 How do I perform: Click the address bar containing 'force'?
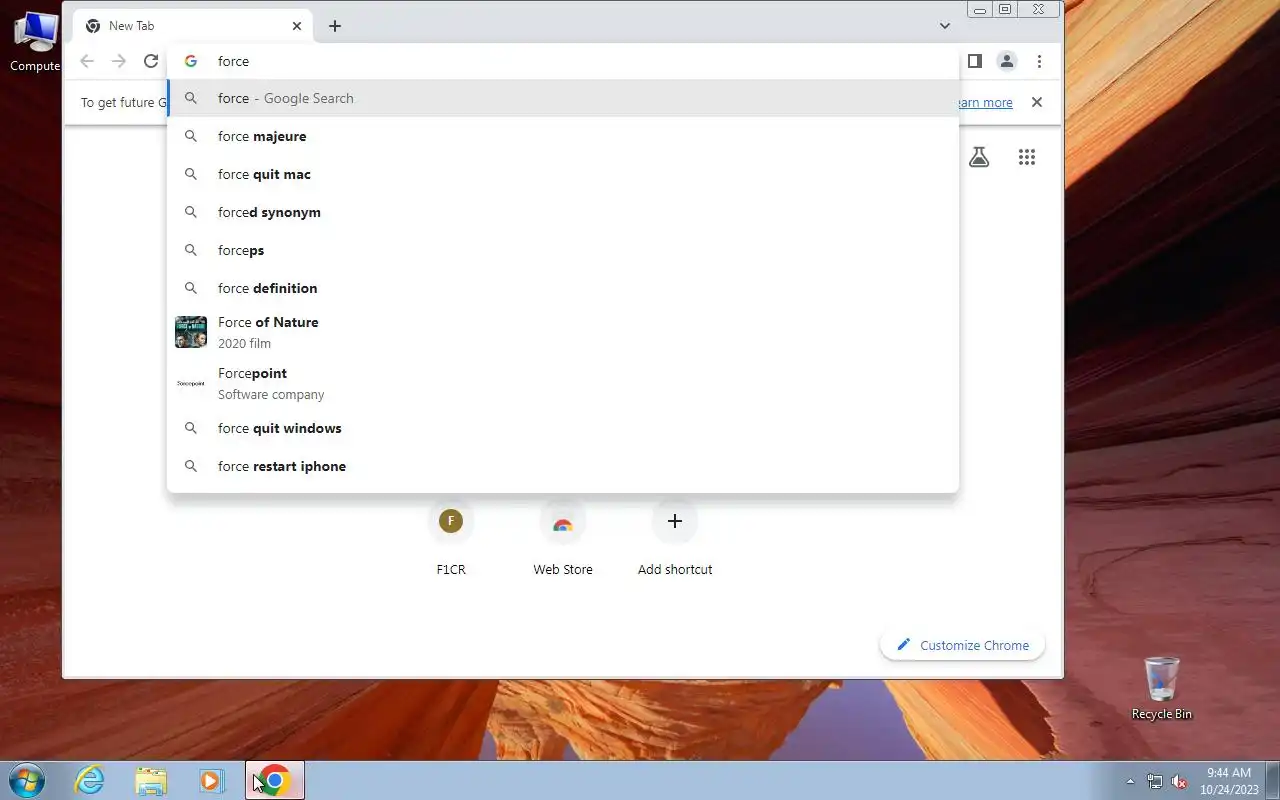click(563, 61)
